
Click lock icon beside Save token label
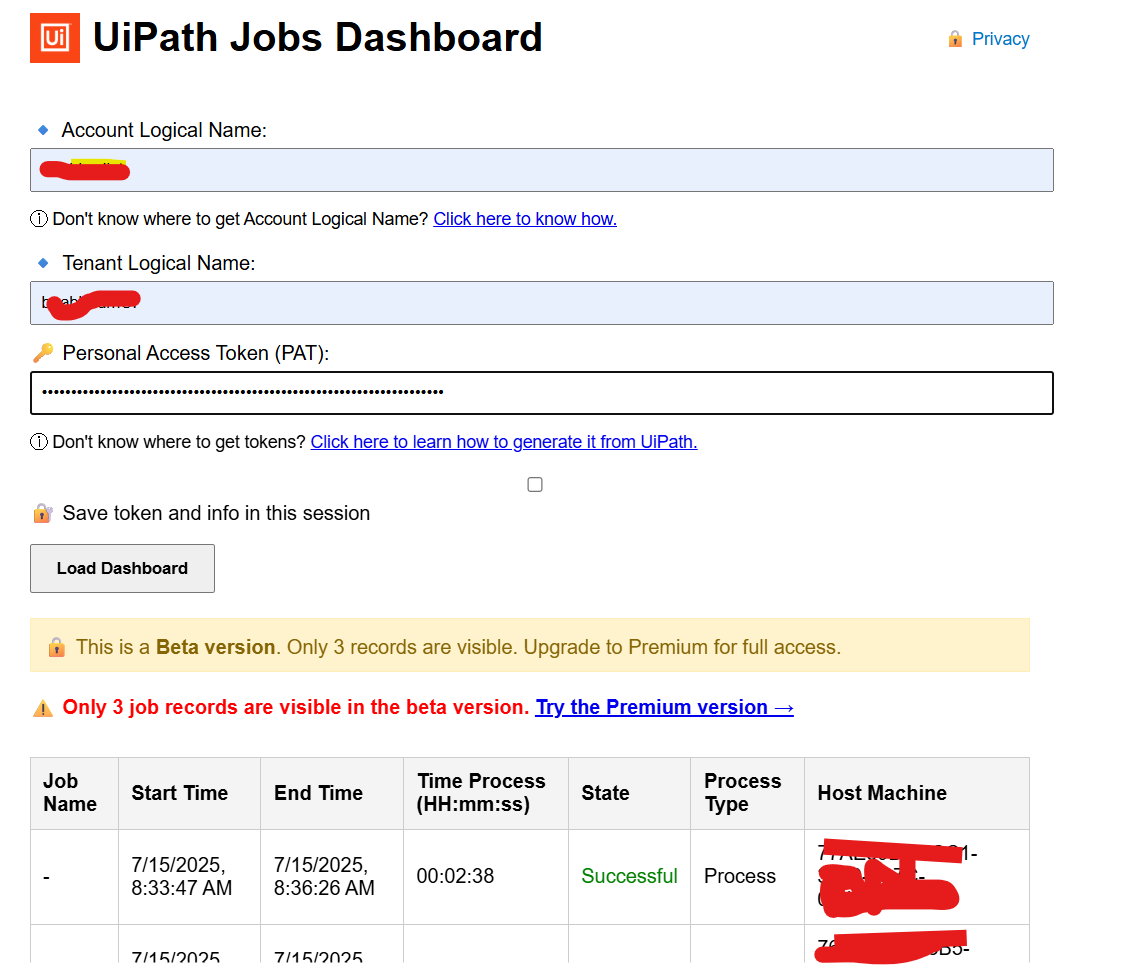pyautogui.click(x=43, y=513)
